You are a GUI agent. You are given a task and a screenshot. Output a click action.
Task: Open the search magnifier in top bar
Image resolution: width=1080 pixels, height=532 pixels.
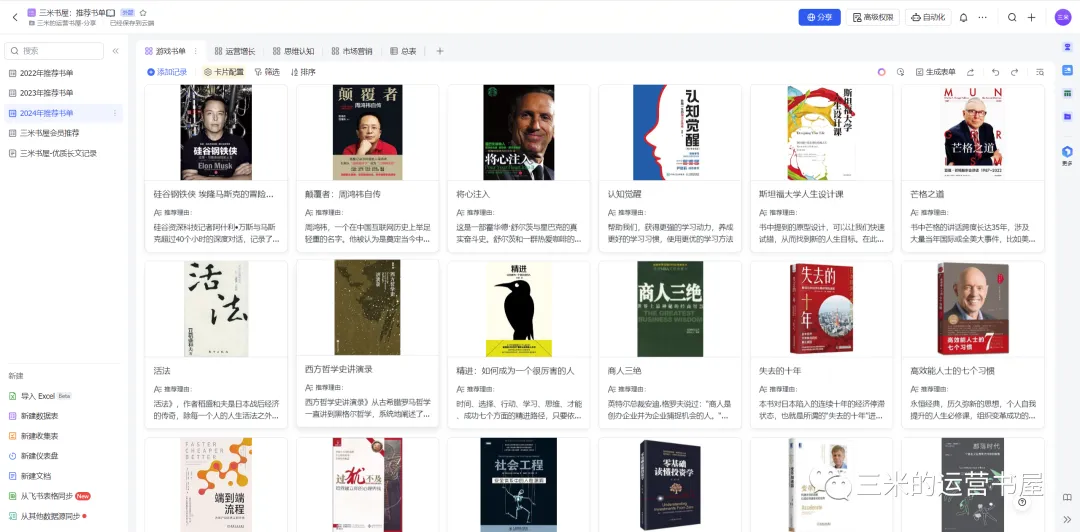coord(1012,17)
